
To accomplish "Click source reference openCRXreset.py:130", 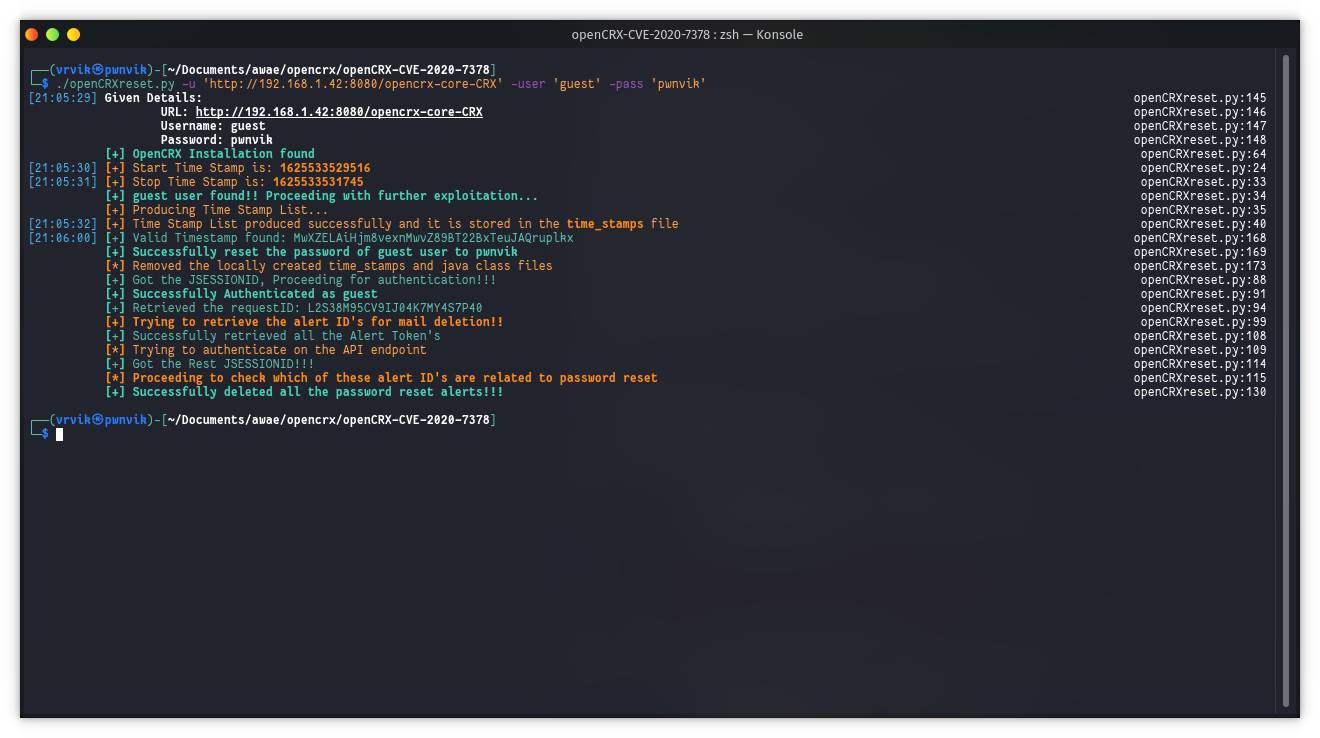I will (x=1200, y=392).
